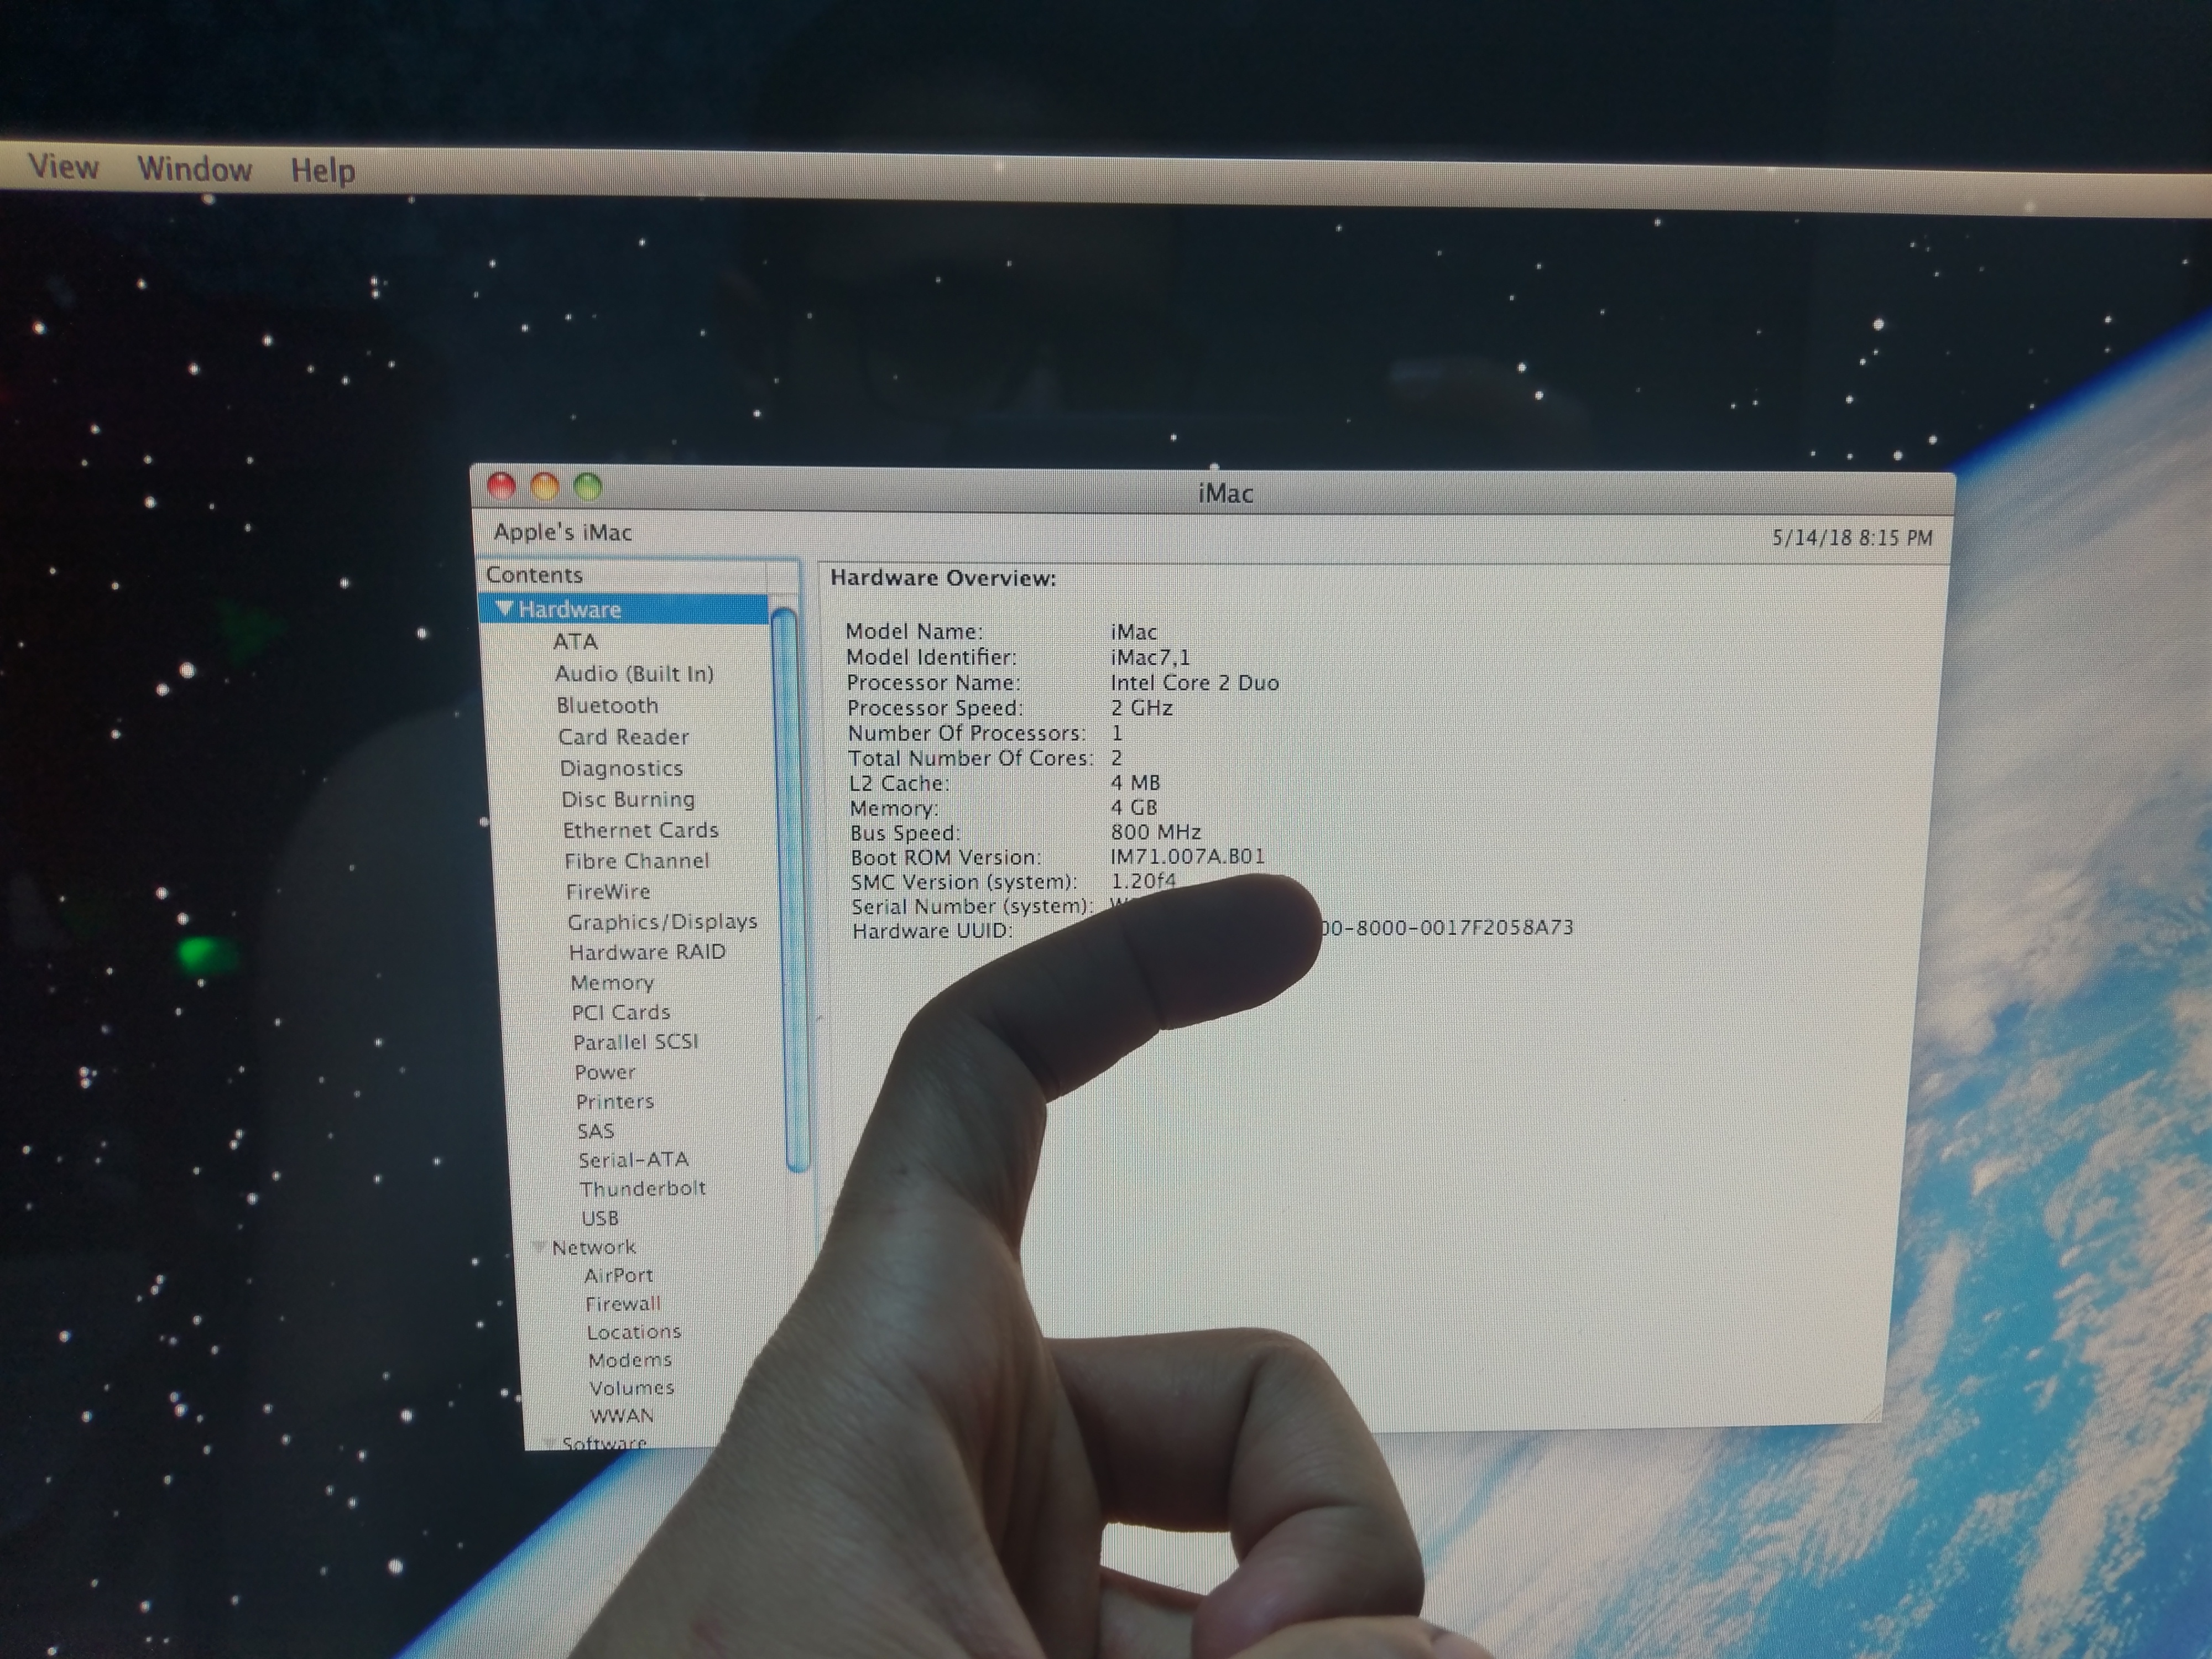Select ATA in the contents list
Viewport: 2212px width, 1659px height.
pos(575,641)
